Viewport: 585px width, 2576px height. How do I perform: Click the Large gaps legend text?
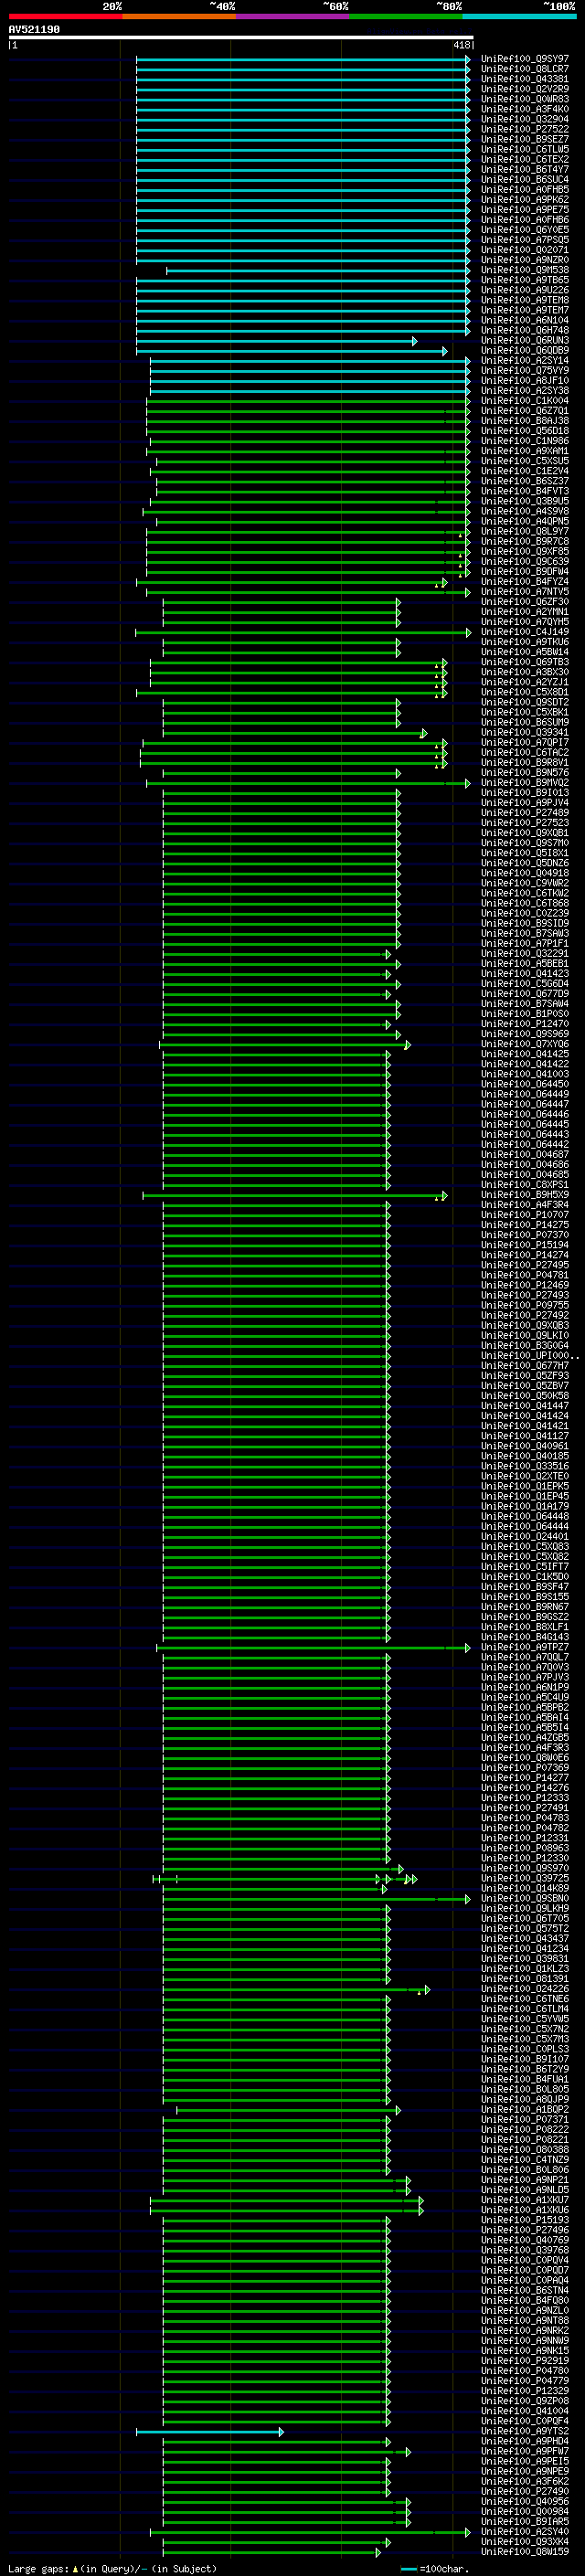click(x=111, y=2568)
